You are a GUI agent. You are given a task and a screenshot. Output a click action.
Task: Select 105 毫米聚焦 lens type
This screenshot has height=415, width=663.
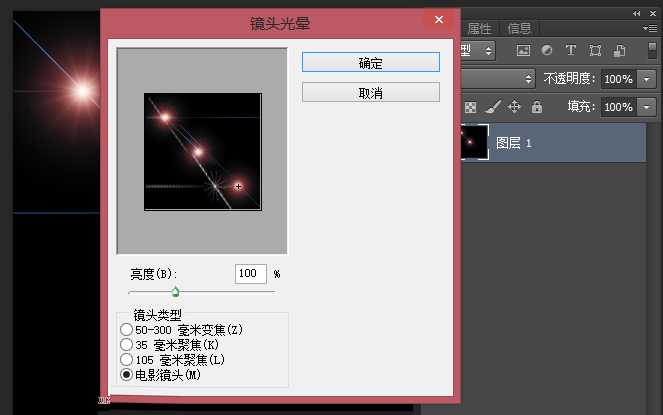tap(126, 358)
